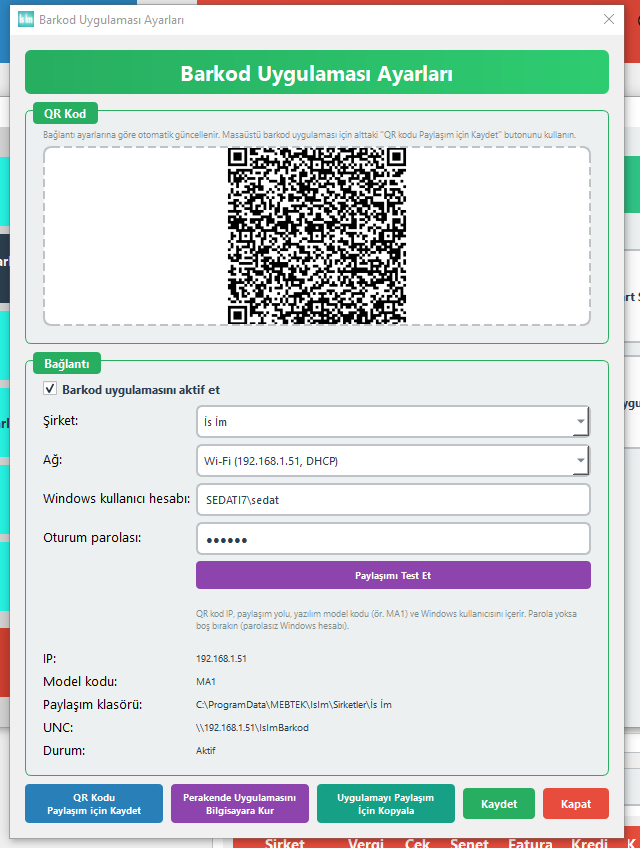Click the red Kapat button

point(576,804)
